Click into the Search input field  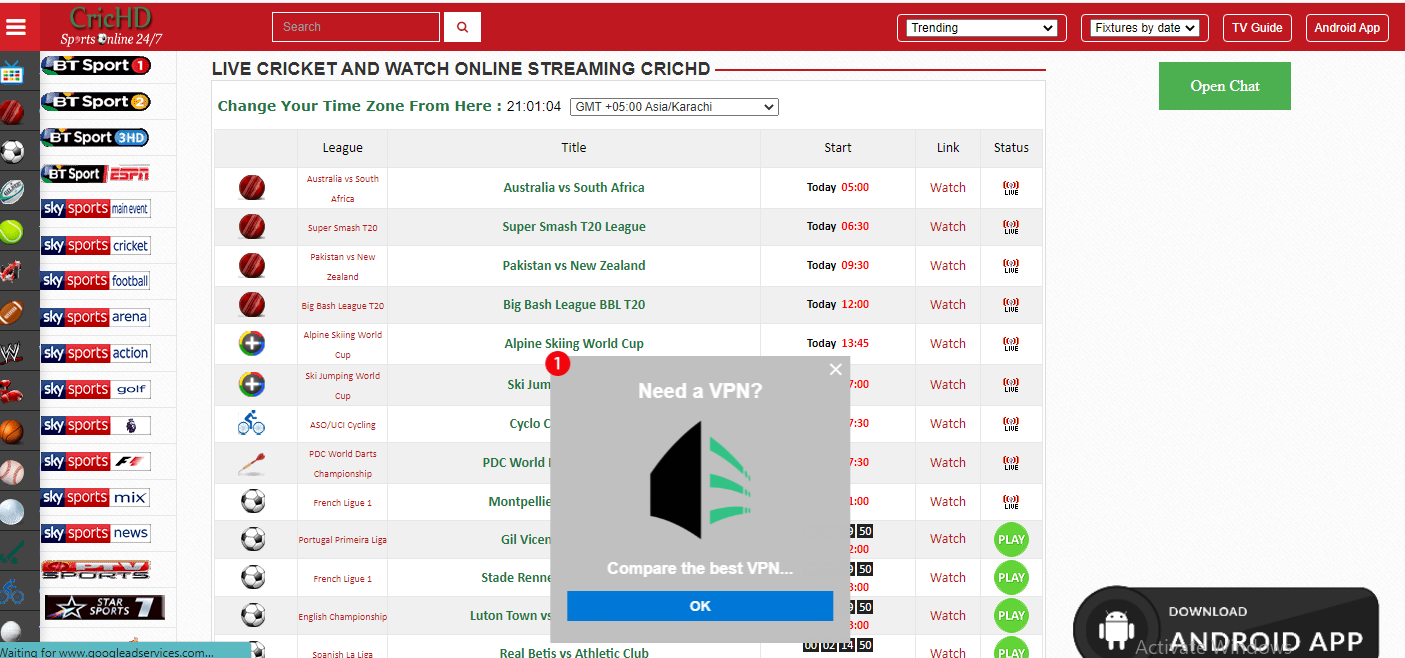356,27
